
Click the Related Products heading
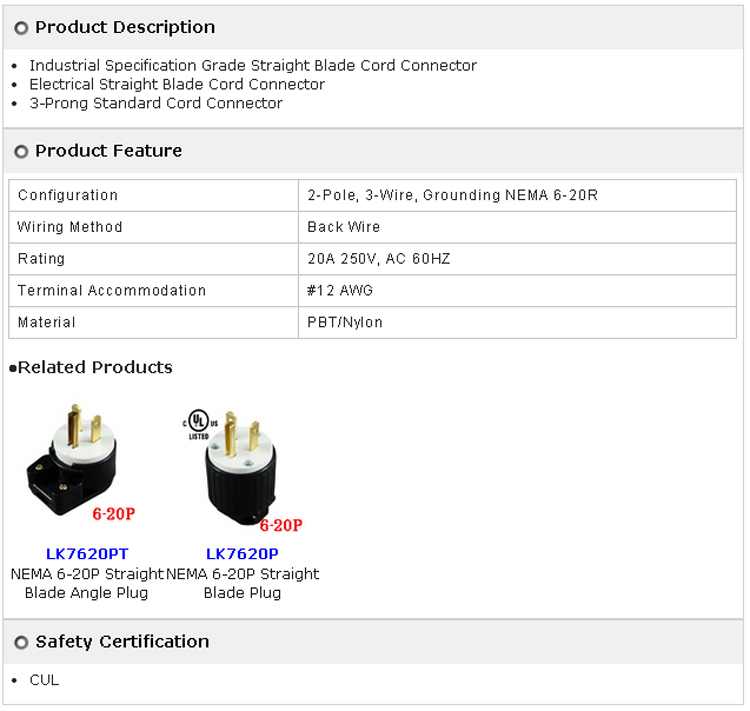[94, 367]
